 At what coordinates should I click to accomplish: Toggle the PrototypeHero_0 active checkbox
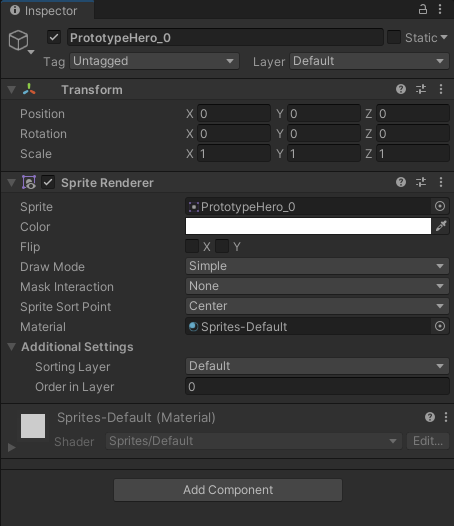pos(54,37)
